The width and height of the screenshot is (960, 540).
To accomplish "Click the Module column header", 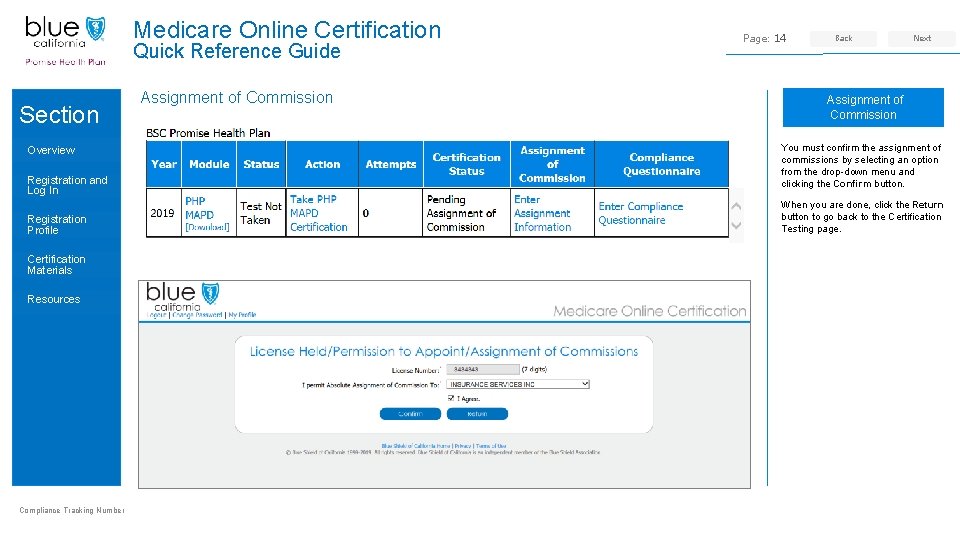I will (209, 164).
